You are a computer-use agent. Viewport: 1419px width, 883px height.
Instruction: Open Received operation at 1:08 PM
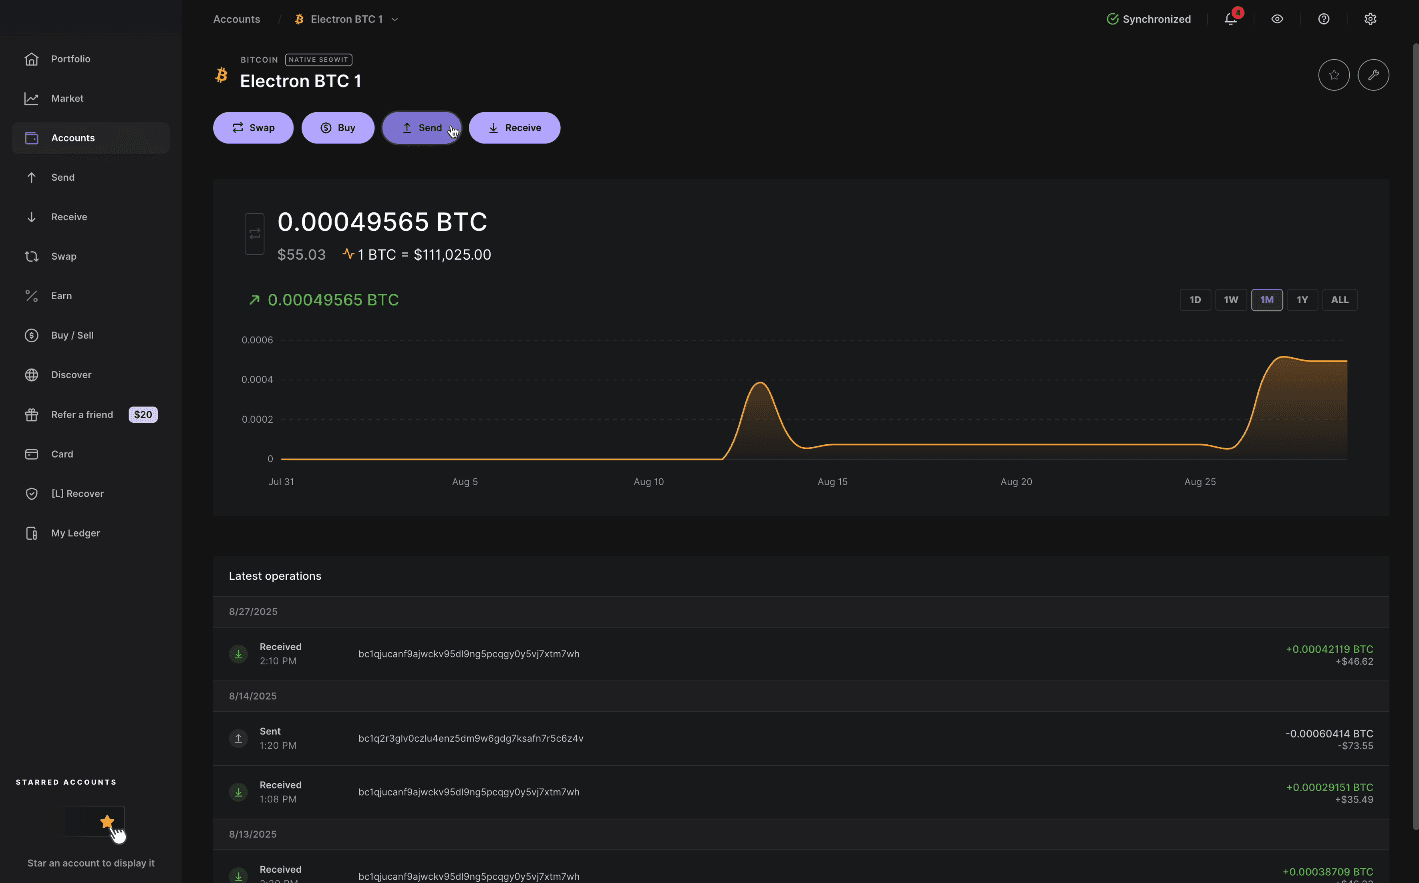point(801,792)
